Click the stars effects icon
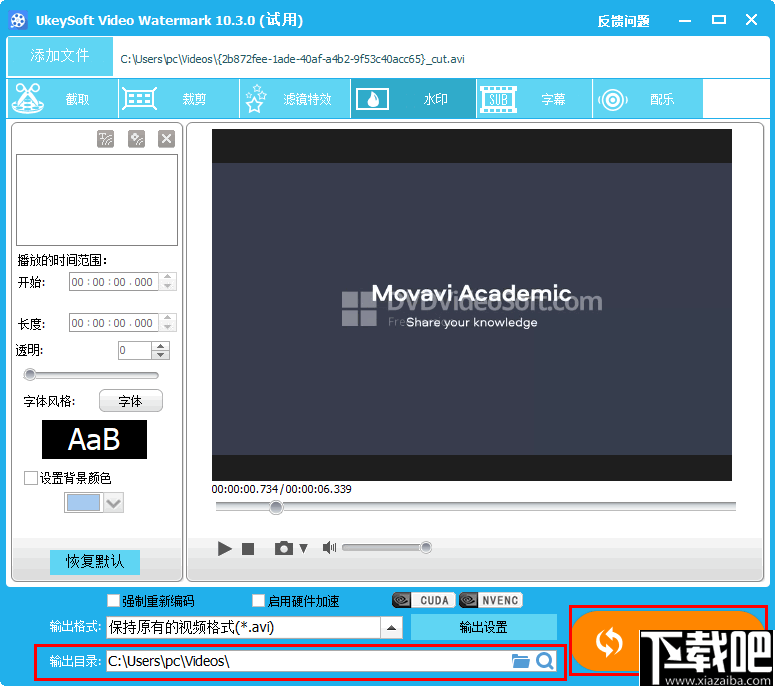 pyautogui.click(x=256, y=98)
